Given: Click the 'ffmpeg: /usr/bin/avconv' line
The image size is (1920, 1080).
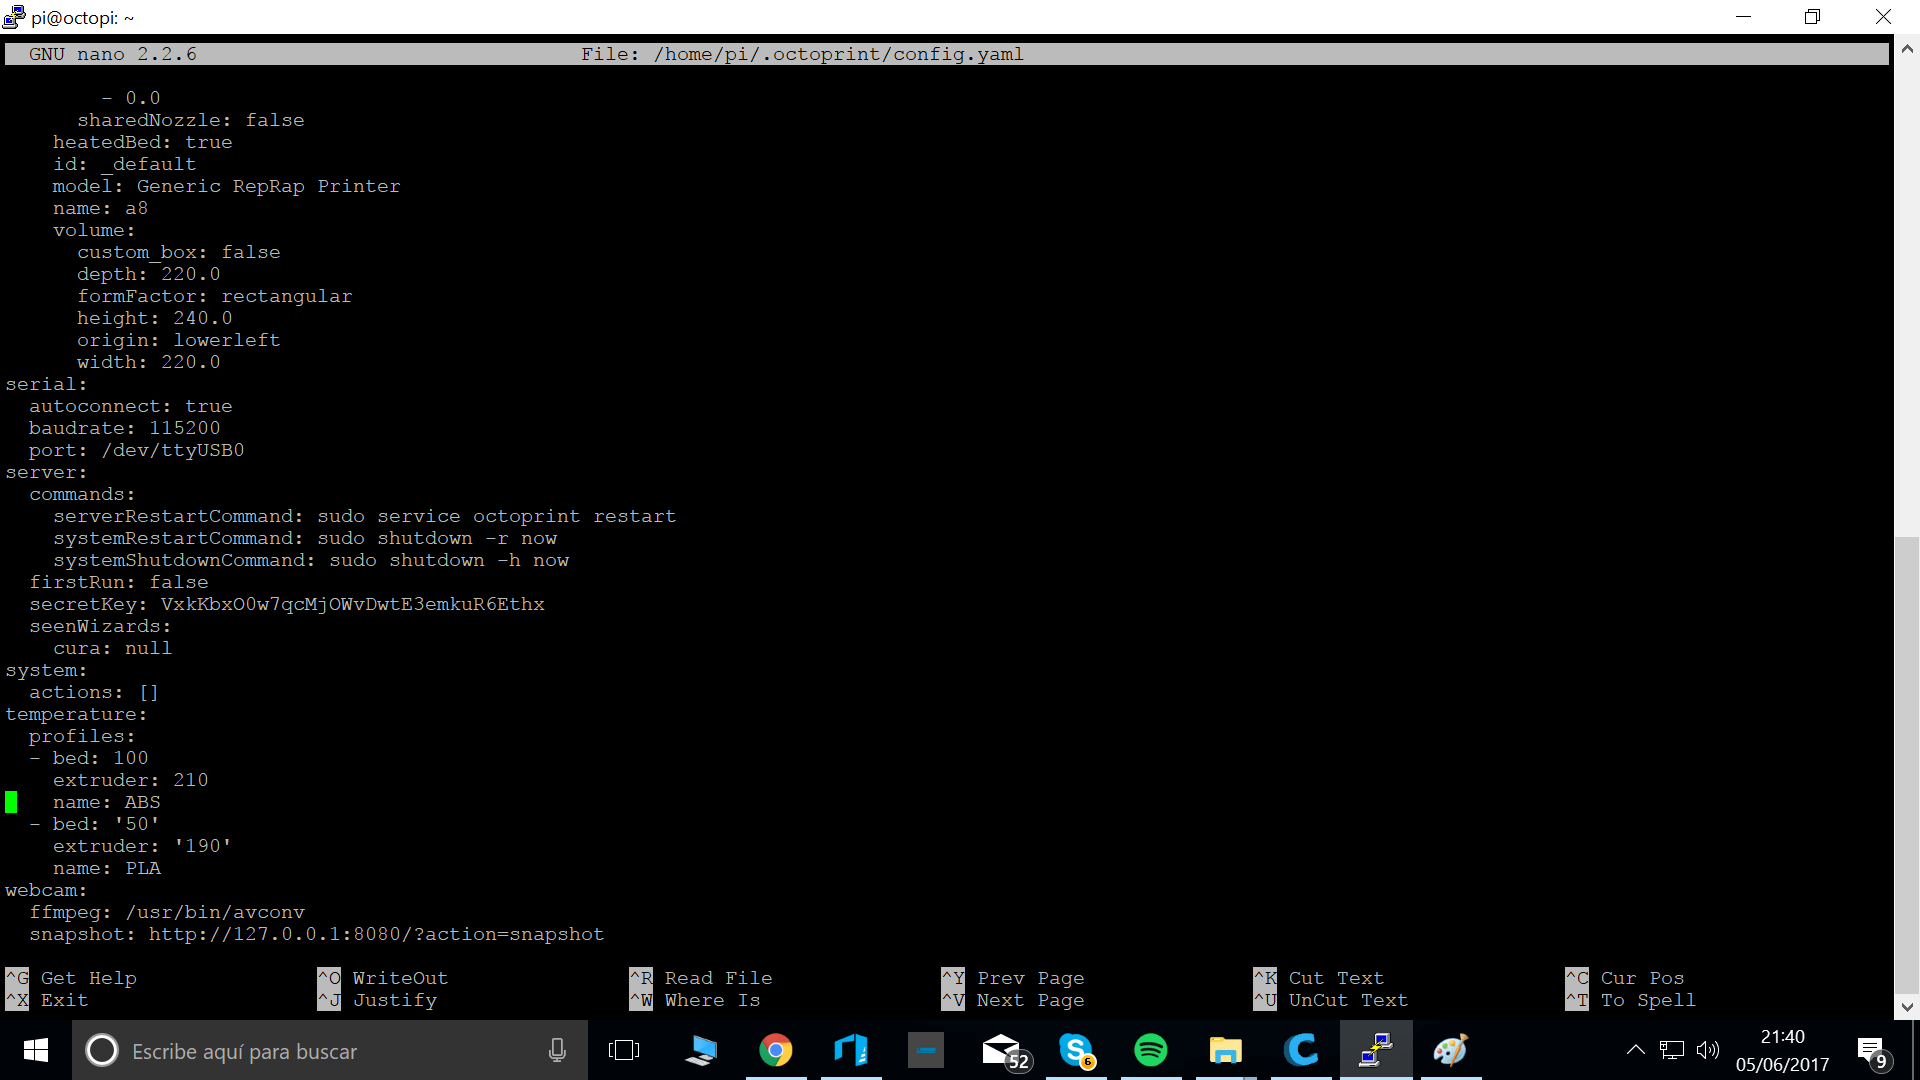Looking at the screenshot, I should (x=167, y=912).
